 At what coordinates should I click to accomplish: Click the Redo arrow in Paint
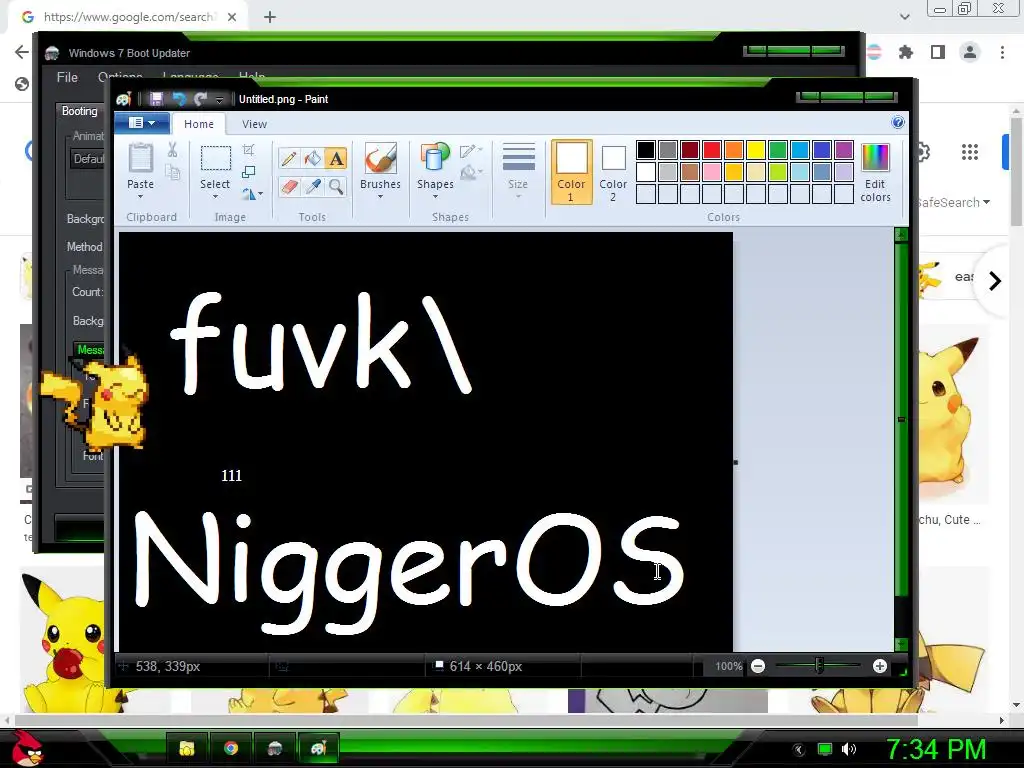point(200,99)
